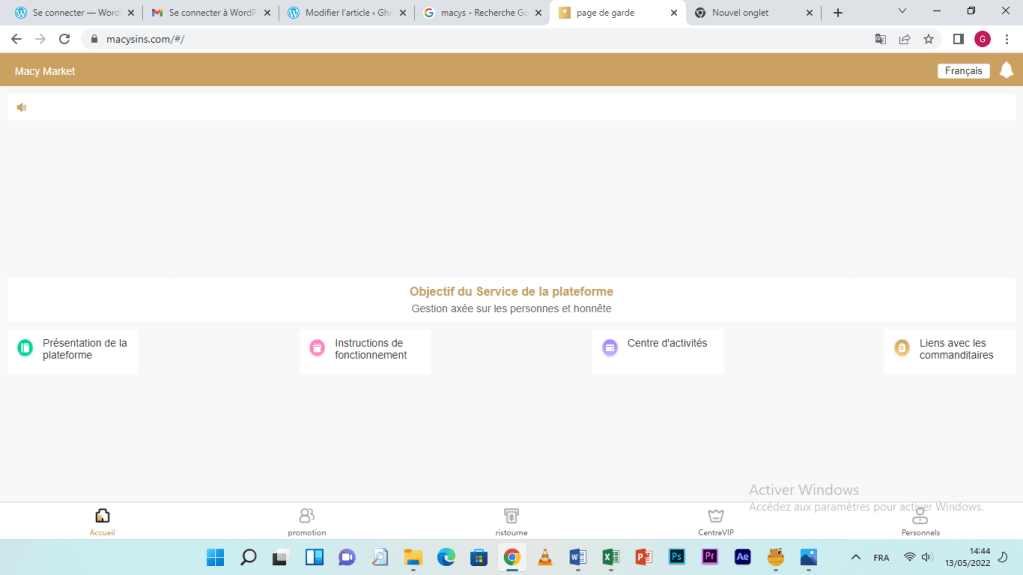Open the Français language selector

(963, 71)
